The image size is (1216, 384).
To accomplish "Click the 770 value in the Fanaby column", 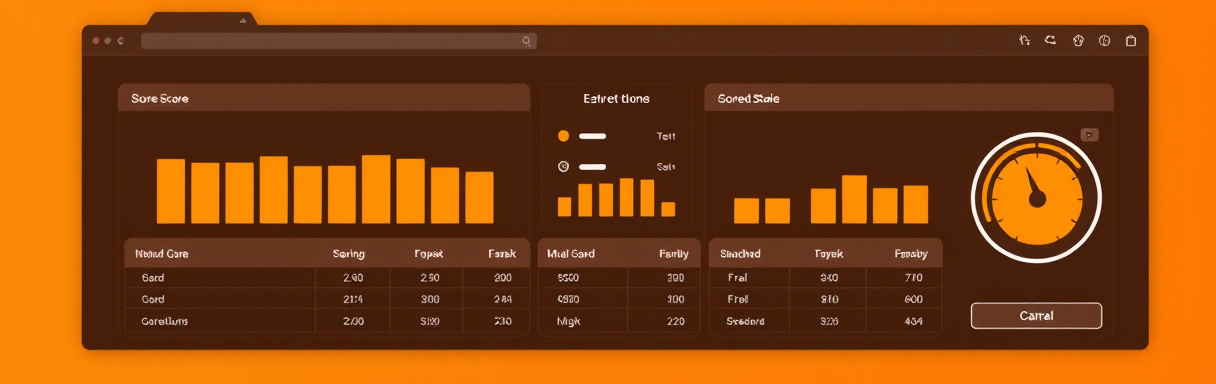I will coord(913,278).
